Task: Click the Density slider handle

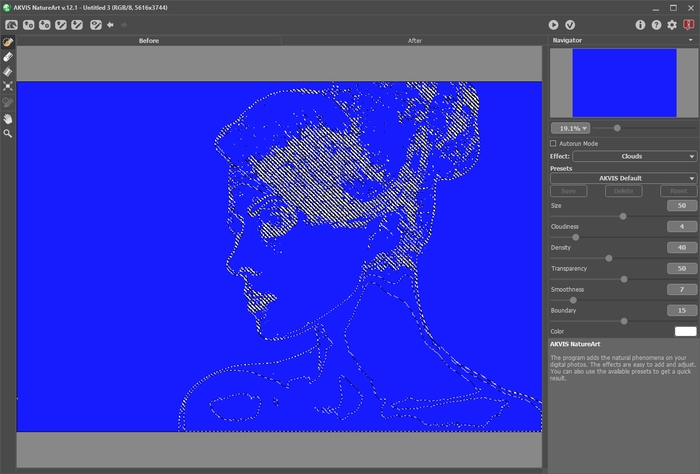Action: [608, 258]
